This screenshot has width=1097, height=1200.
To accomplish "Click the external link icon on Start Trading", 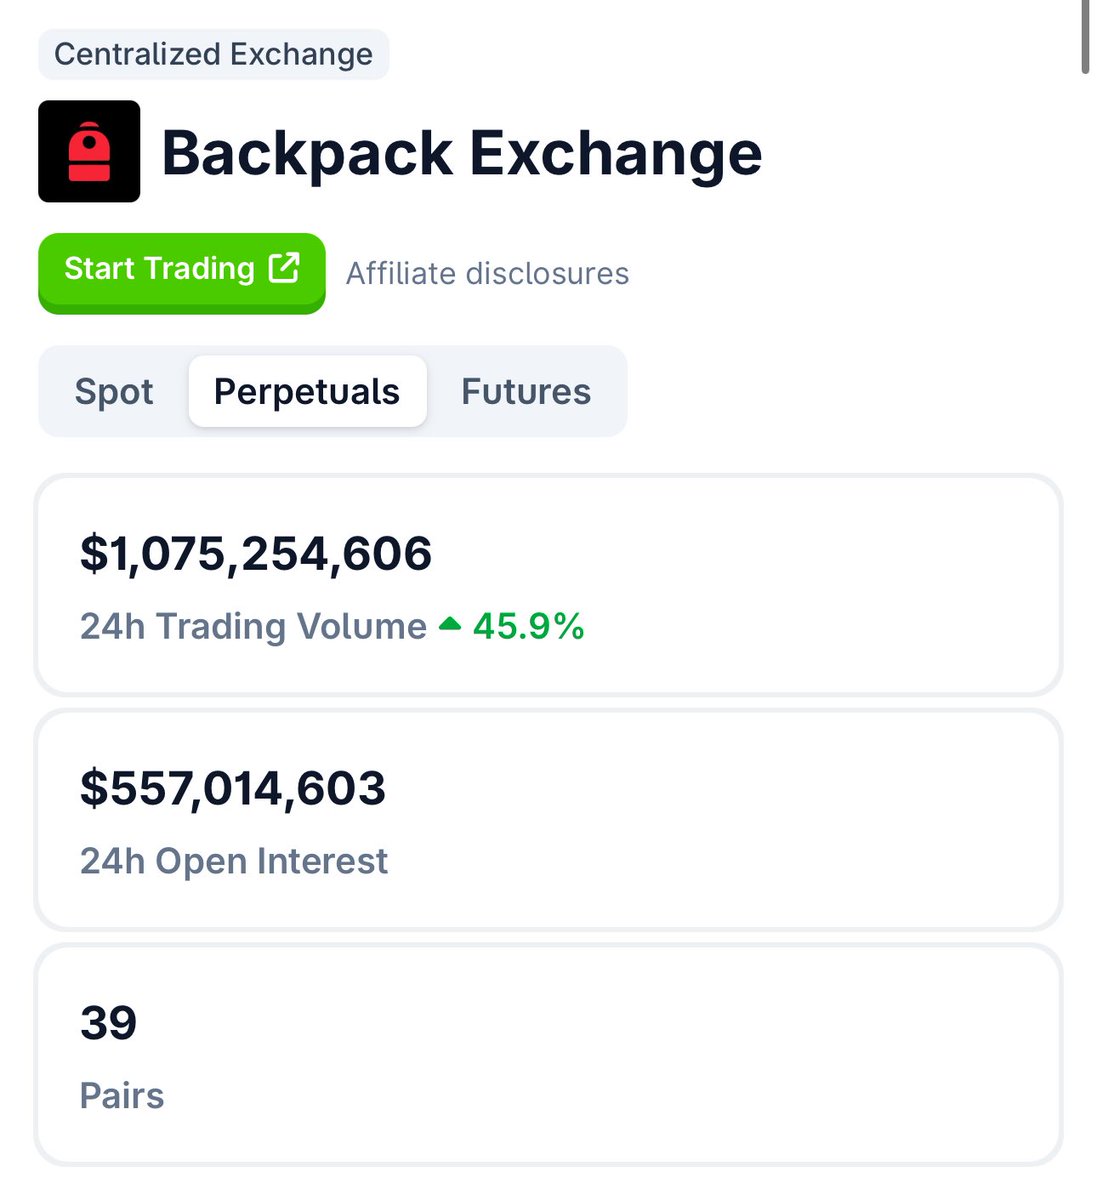I will click(284, 268).
